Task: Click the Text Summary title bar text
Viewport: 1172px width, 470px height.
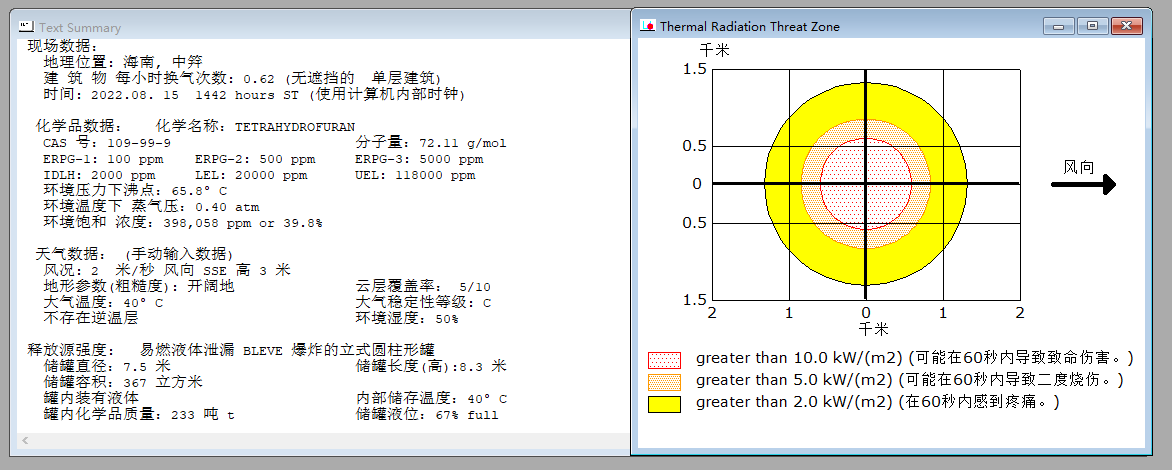Action: 80,28
